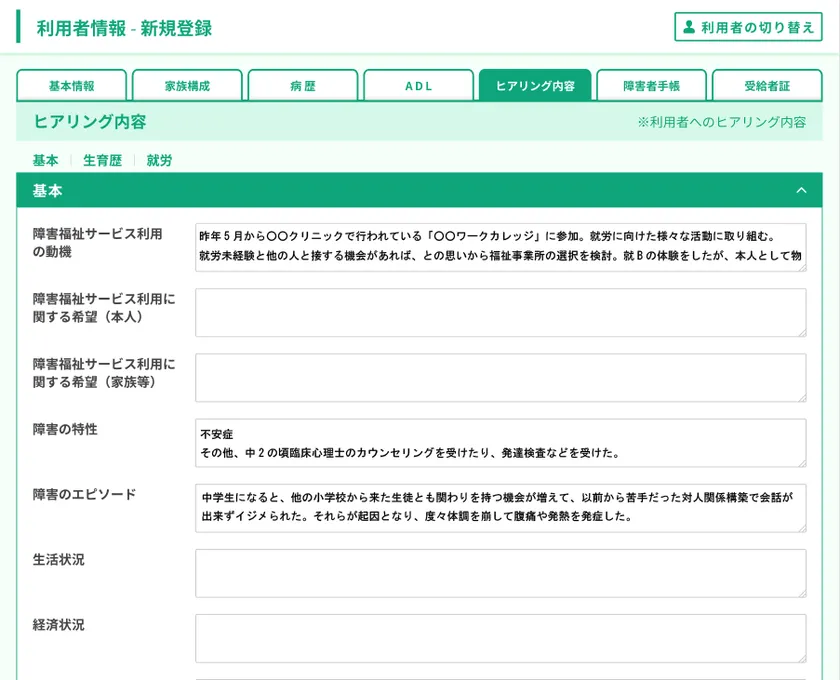Switch to the 受給者証 tab
This screenshot has height=680, width=840.
(767, 86)
